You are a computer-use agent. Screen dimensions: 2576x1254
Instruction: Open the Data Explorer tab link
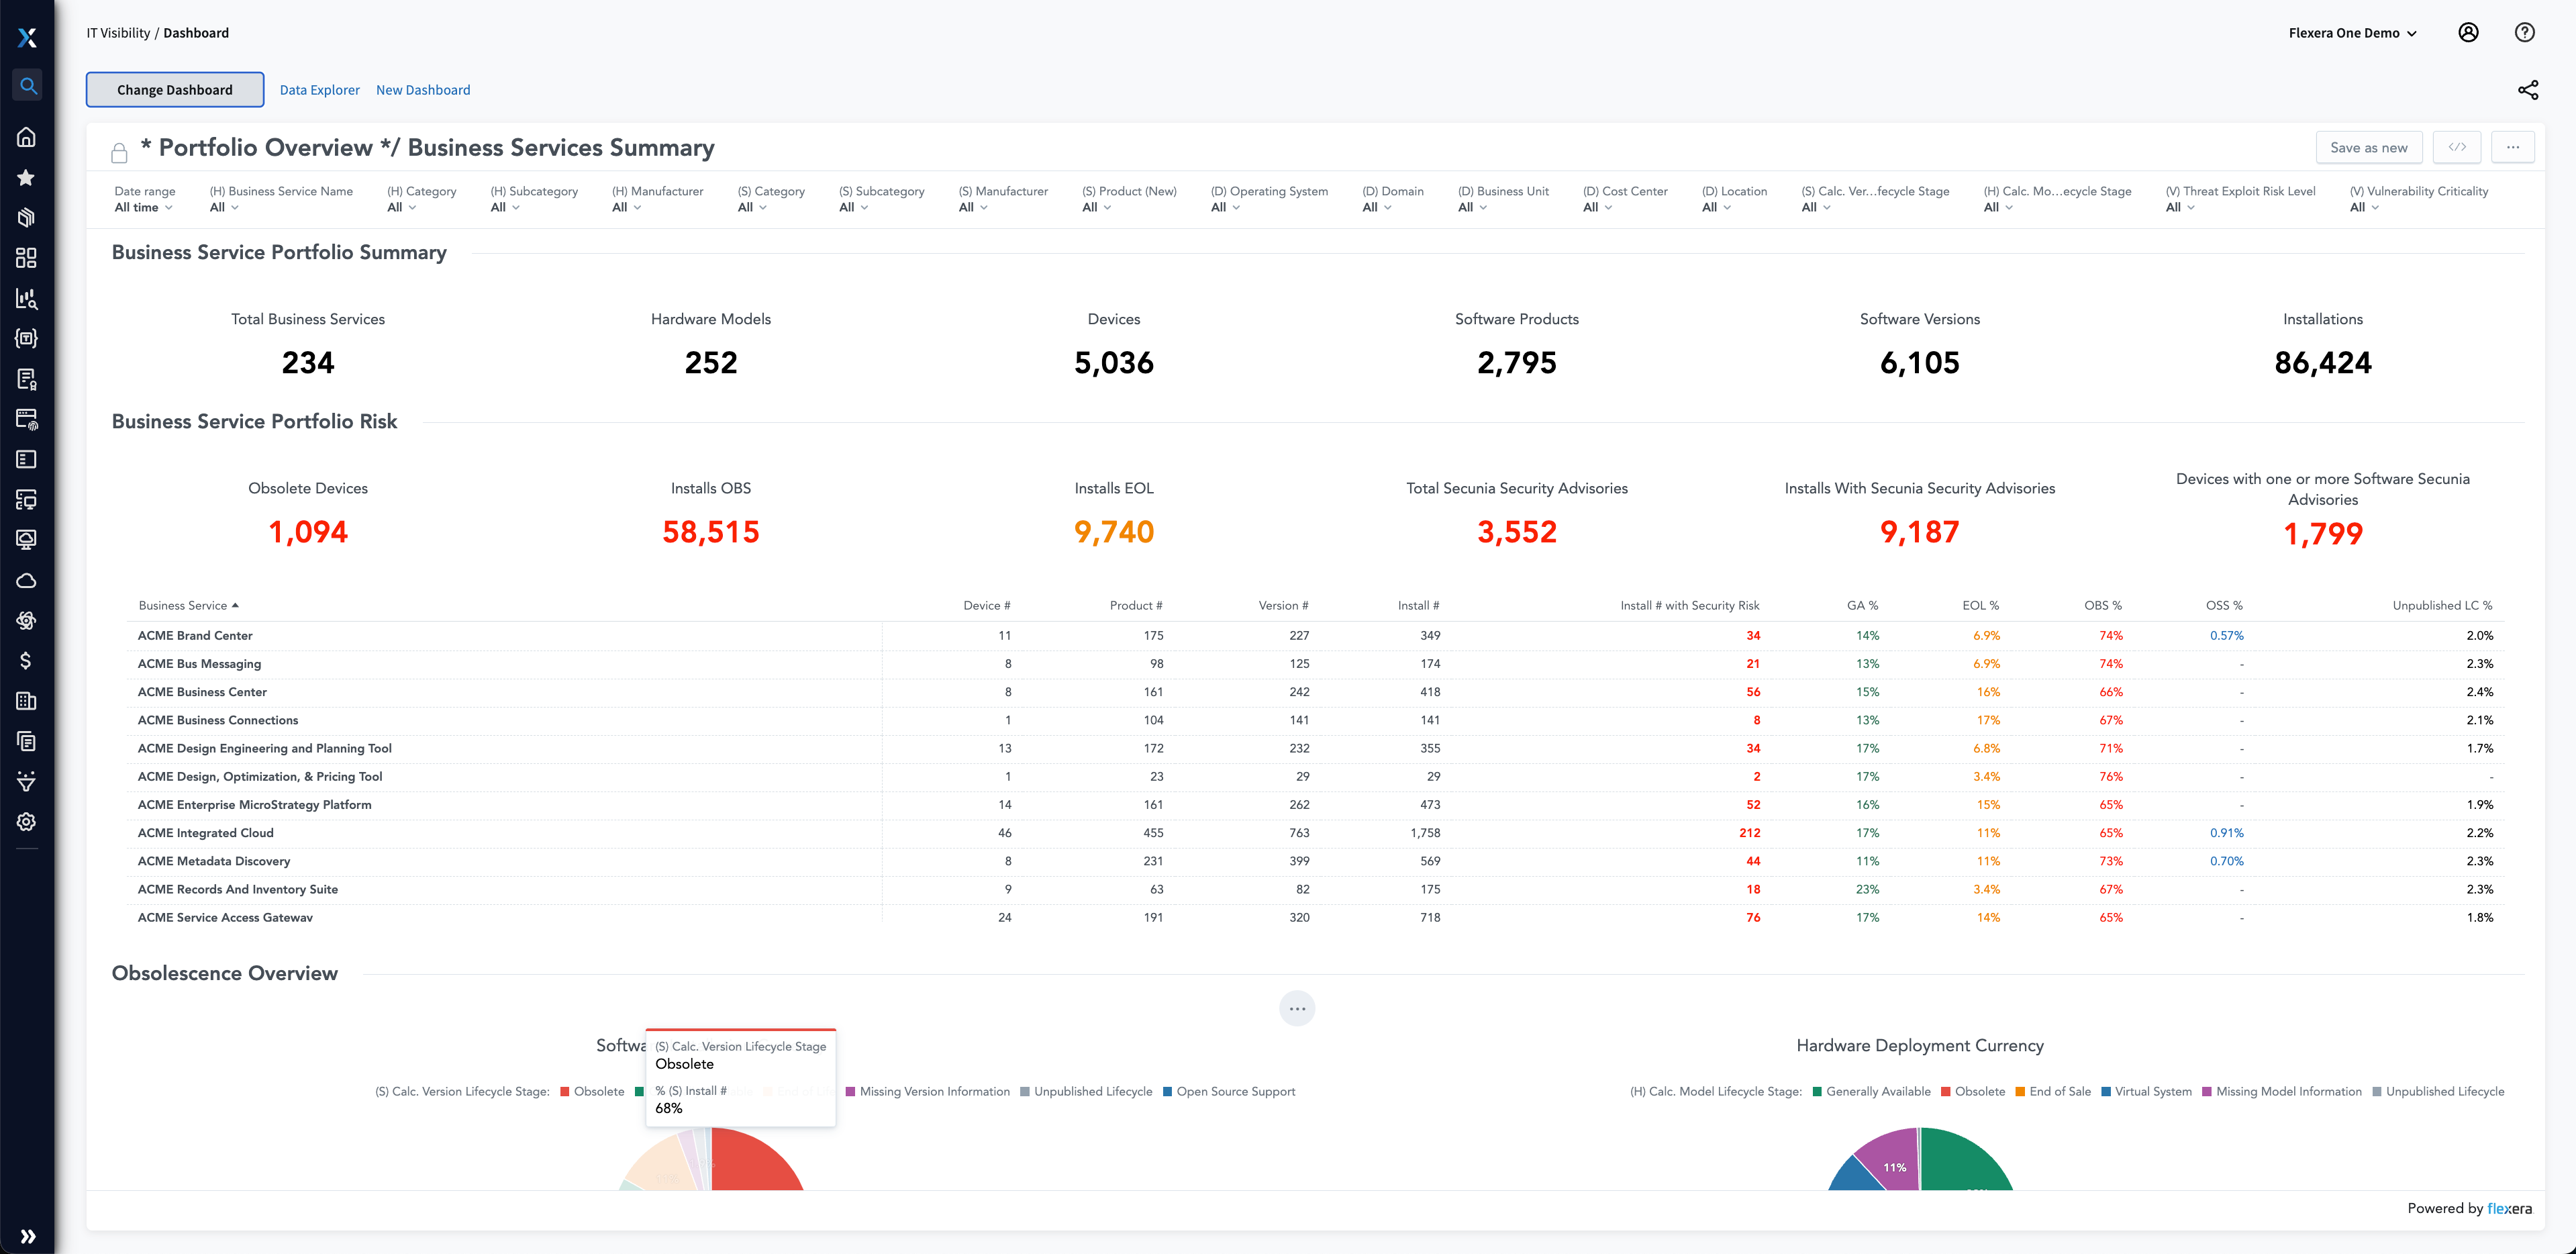(319, 90)
